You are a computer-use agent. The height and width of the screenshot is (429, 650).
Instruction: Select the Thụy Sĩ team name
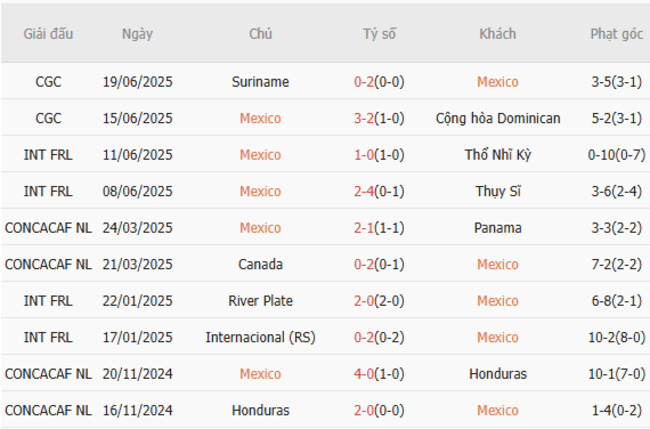coord(497,191)
